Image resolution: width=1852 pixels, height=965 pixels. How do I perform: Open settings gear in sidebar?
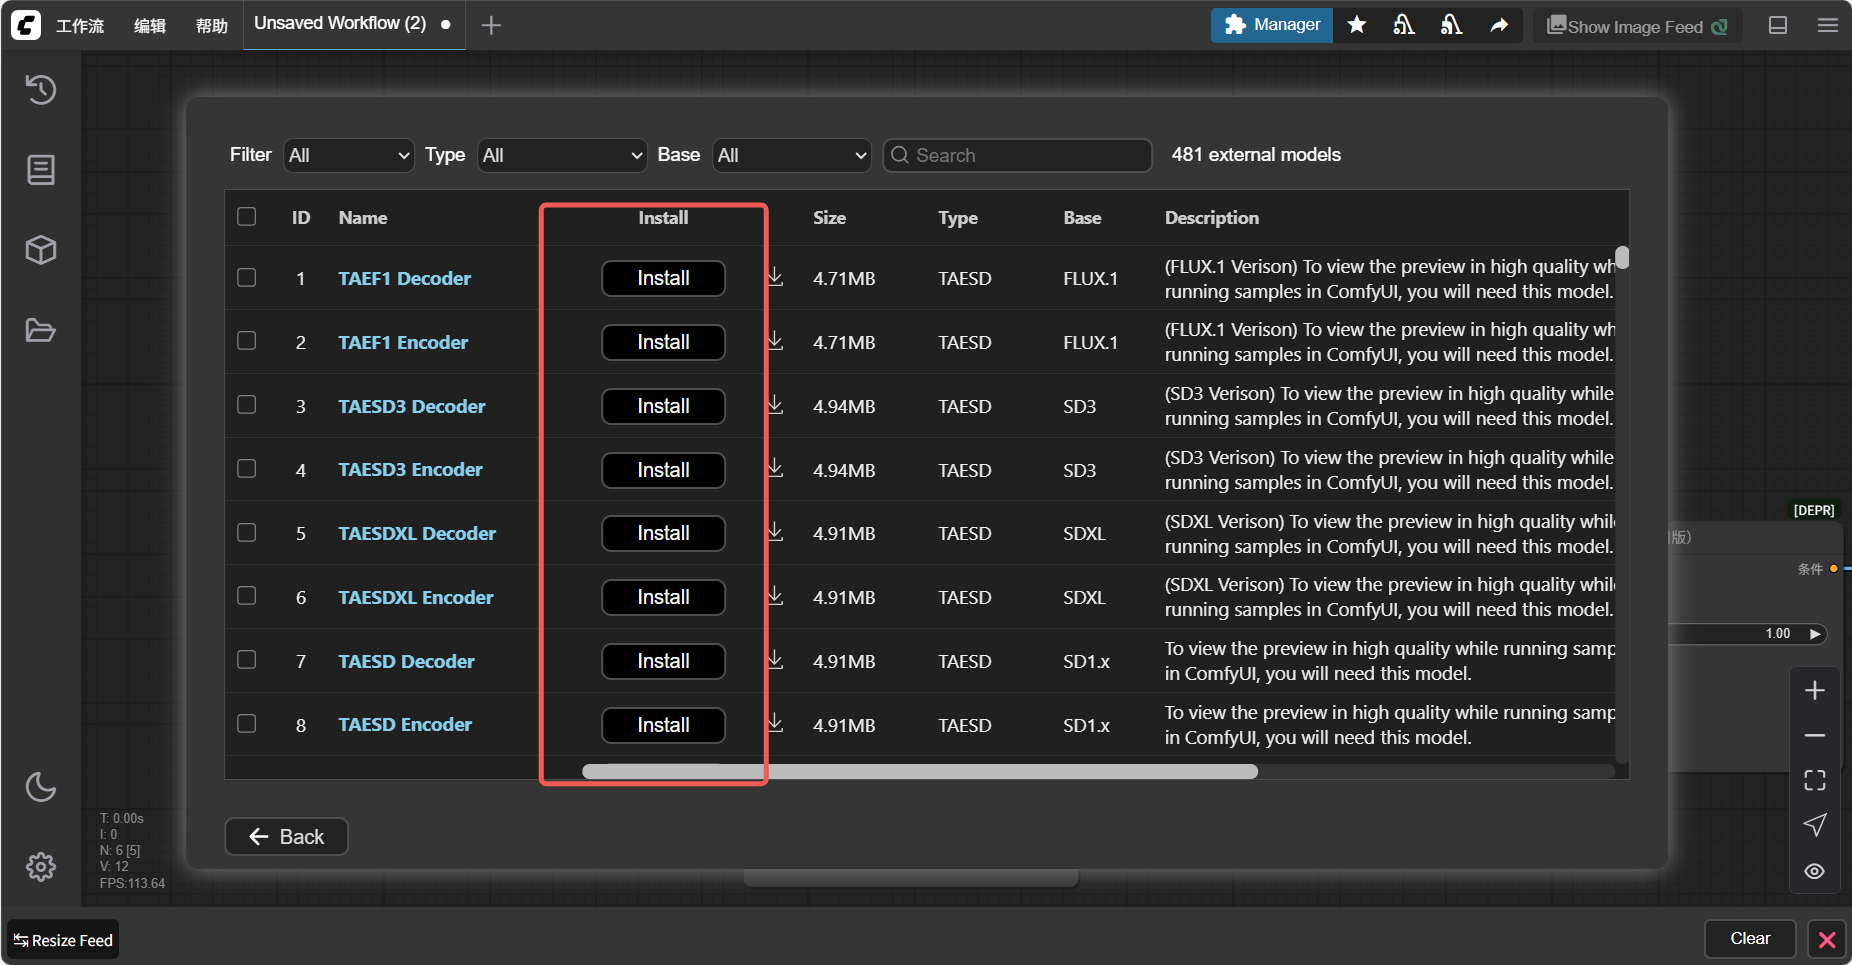[x=40, y=867]
